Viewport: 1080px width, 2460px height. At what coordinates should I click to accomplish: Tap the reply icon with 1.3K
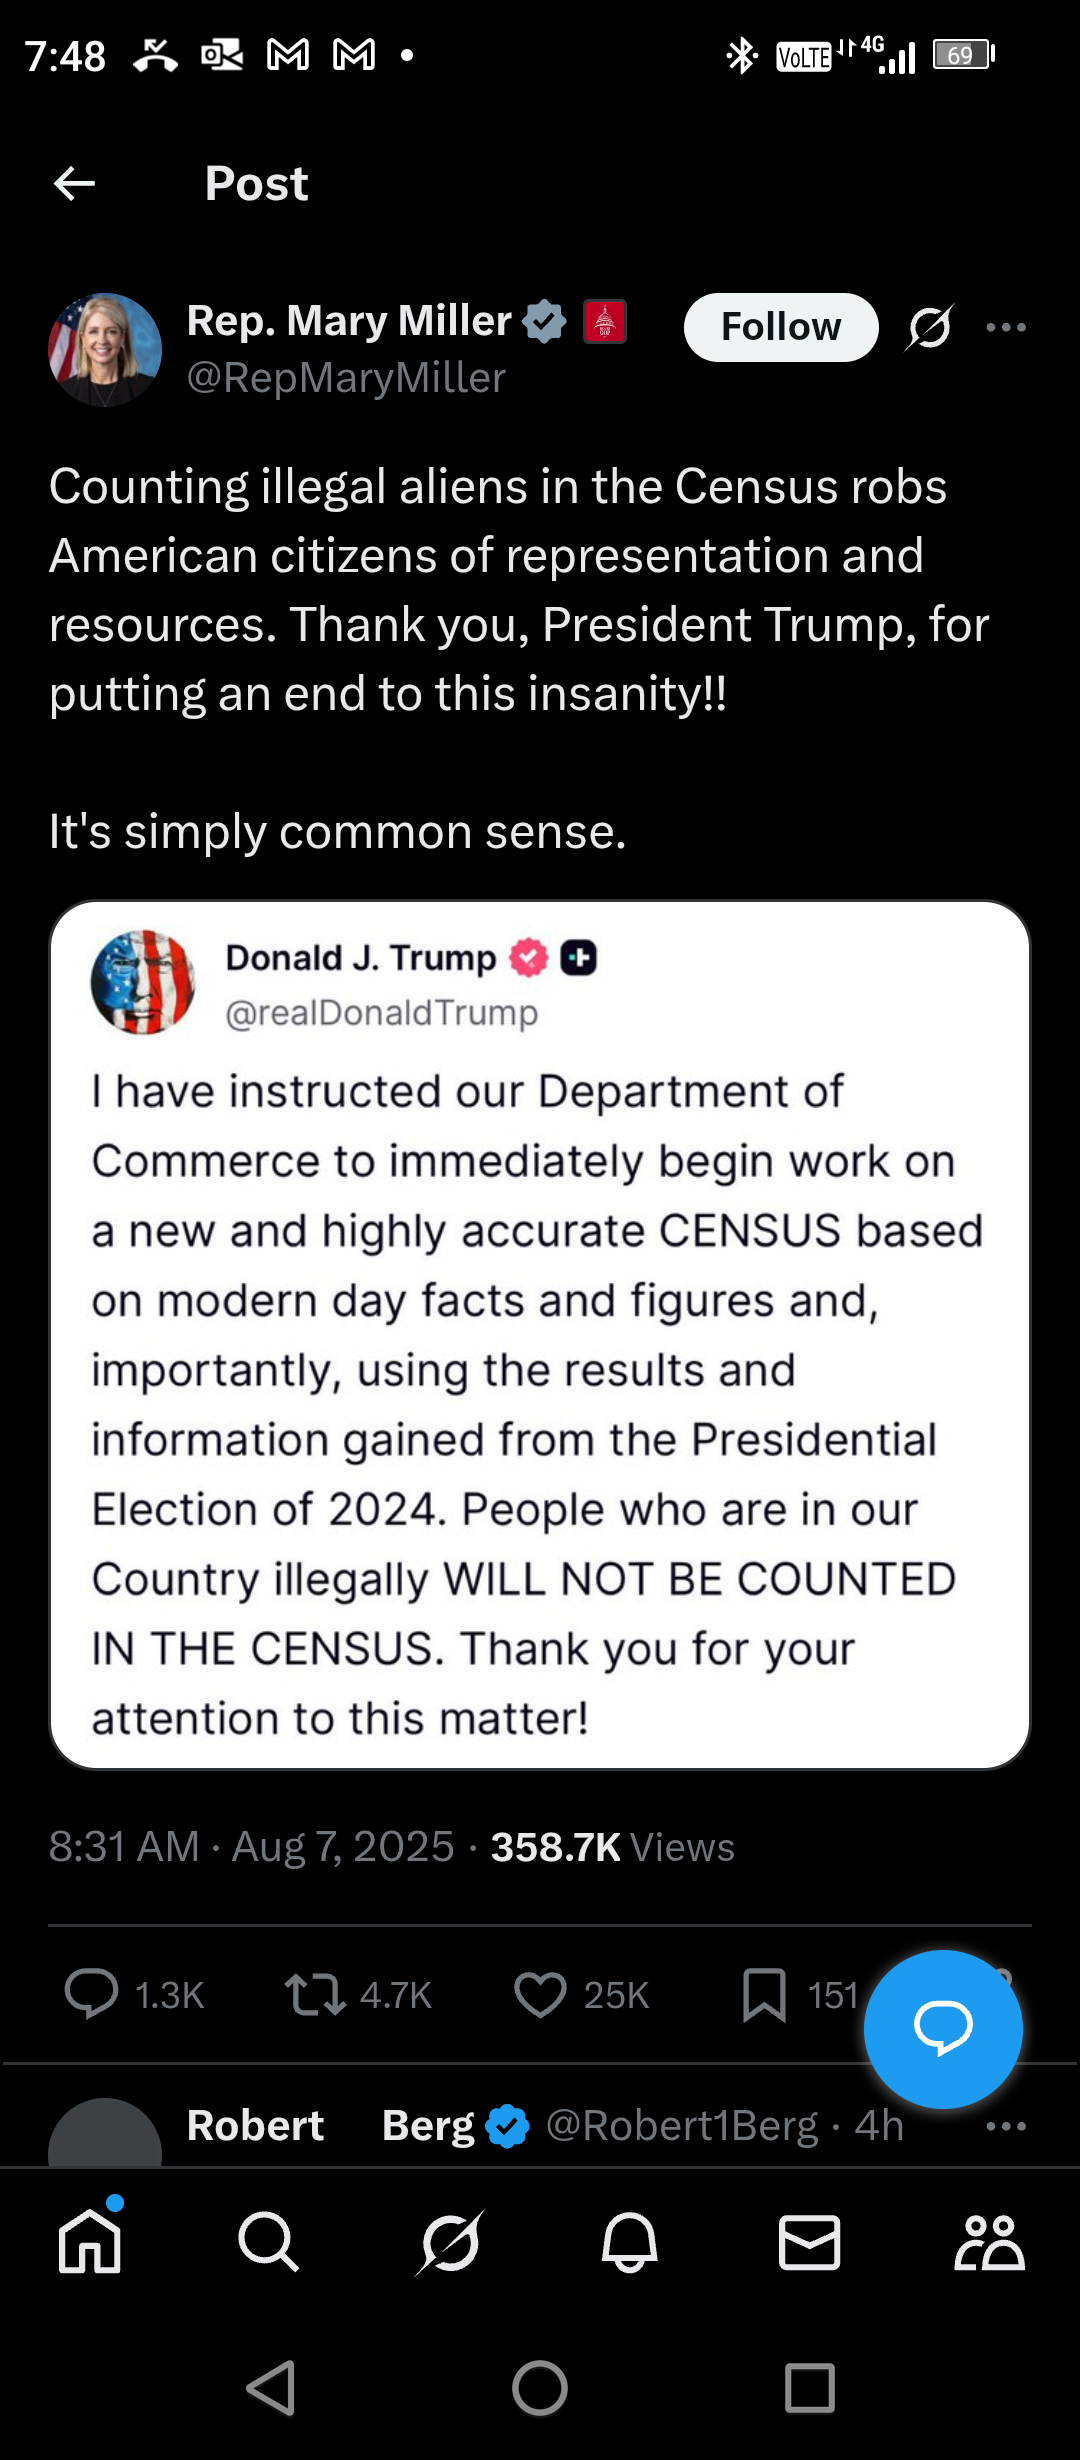(92, 1994)
